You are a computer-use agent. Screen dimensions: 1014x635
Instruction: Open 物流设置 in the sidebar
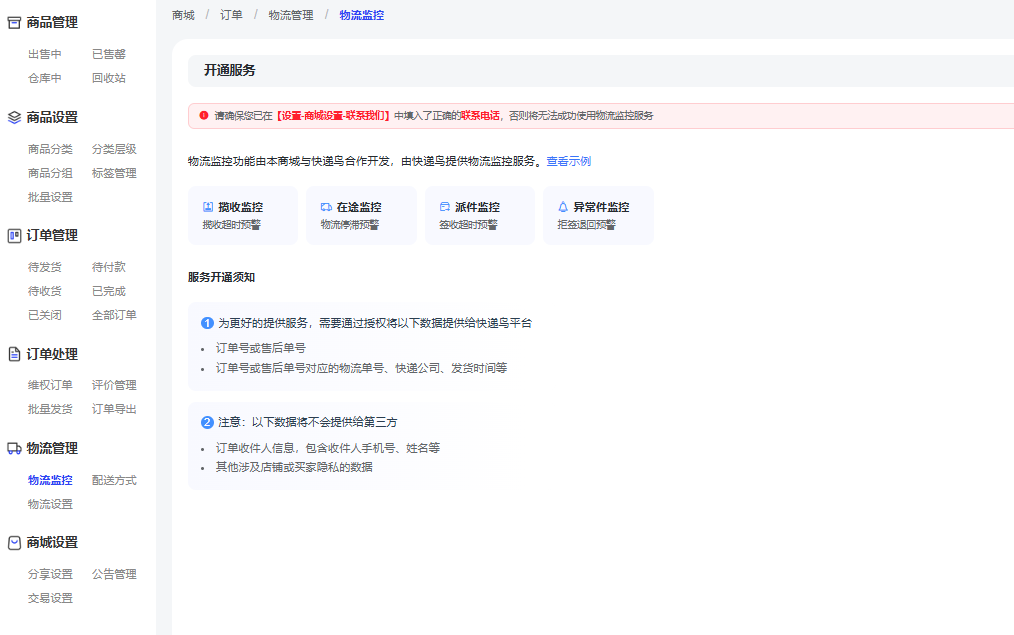(50, 504)
